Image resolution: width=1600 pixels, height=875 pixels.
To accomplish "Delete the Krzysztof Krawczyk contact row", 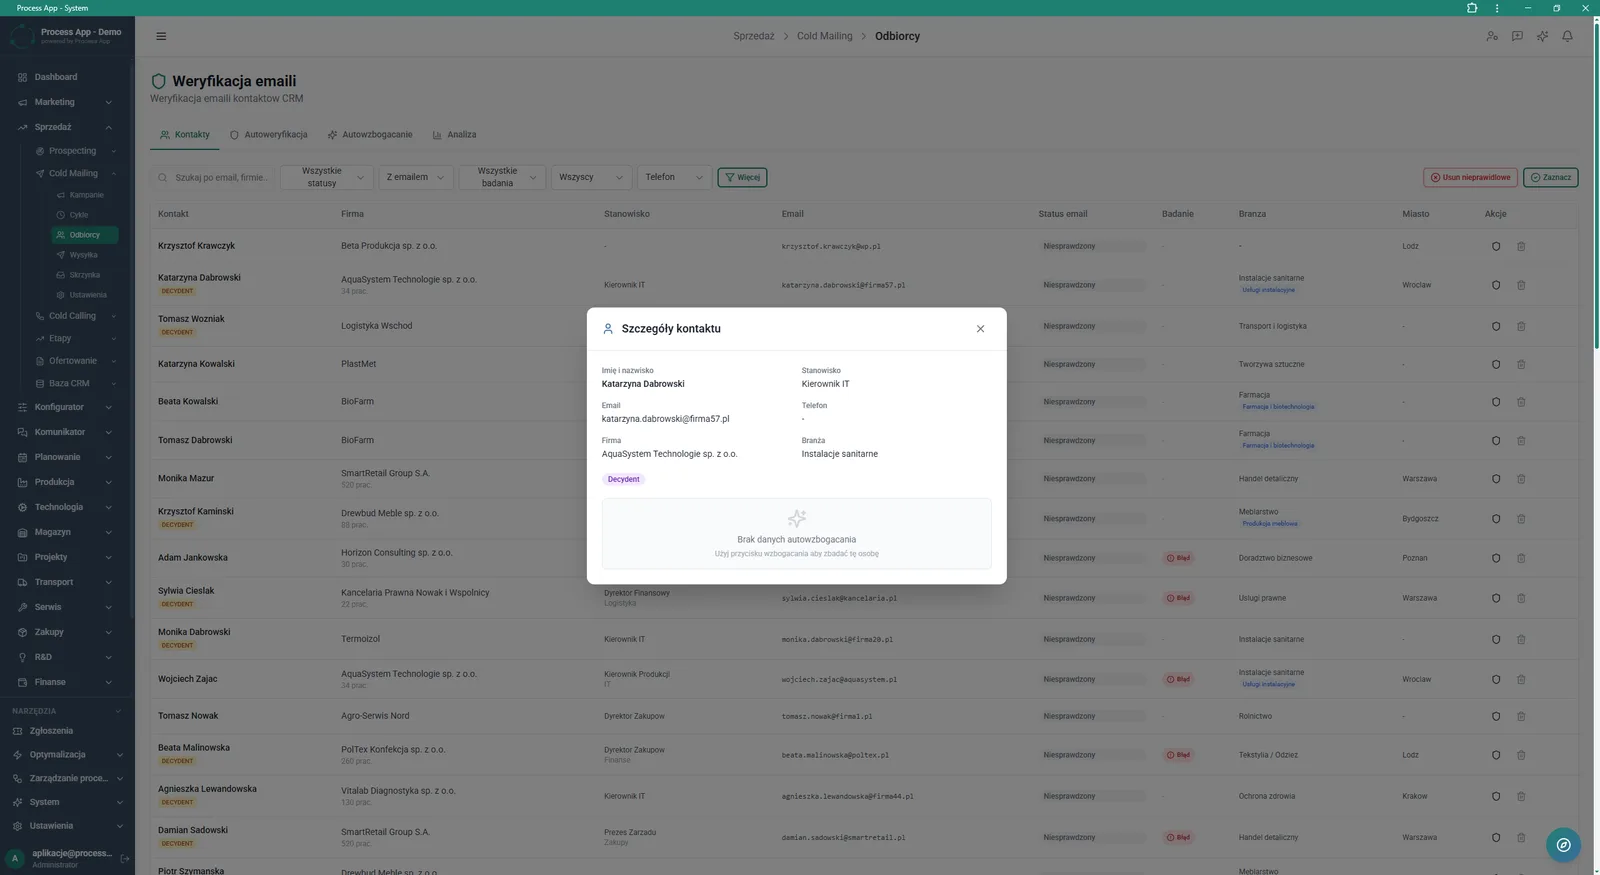I will coord(1521,246).
